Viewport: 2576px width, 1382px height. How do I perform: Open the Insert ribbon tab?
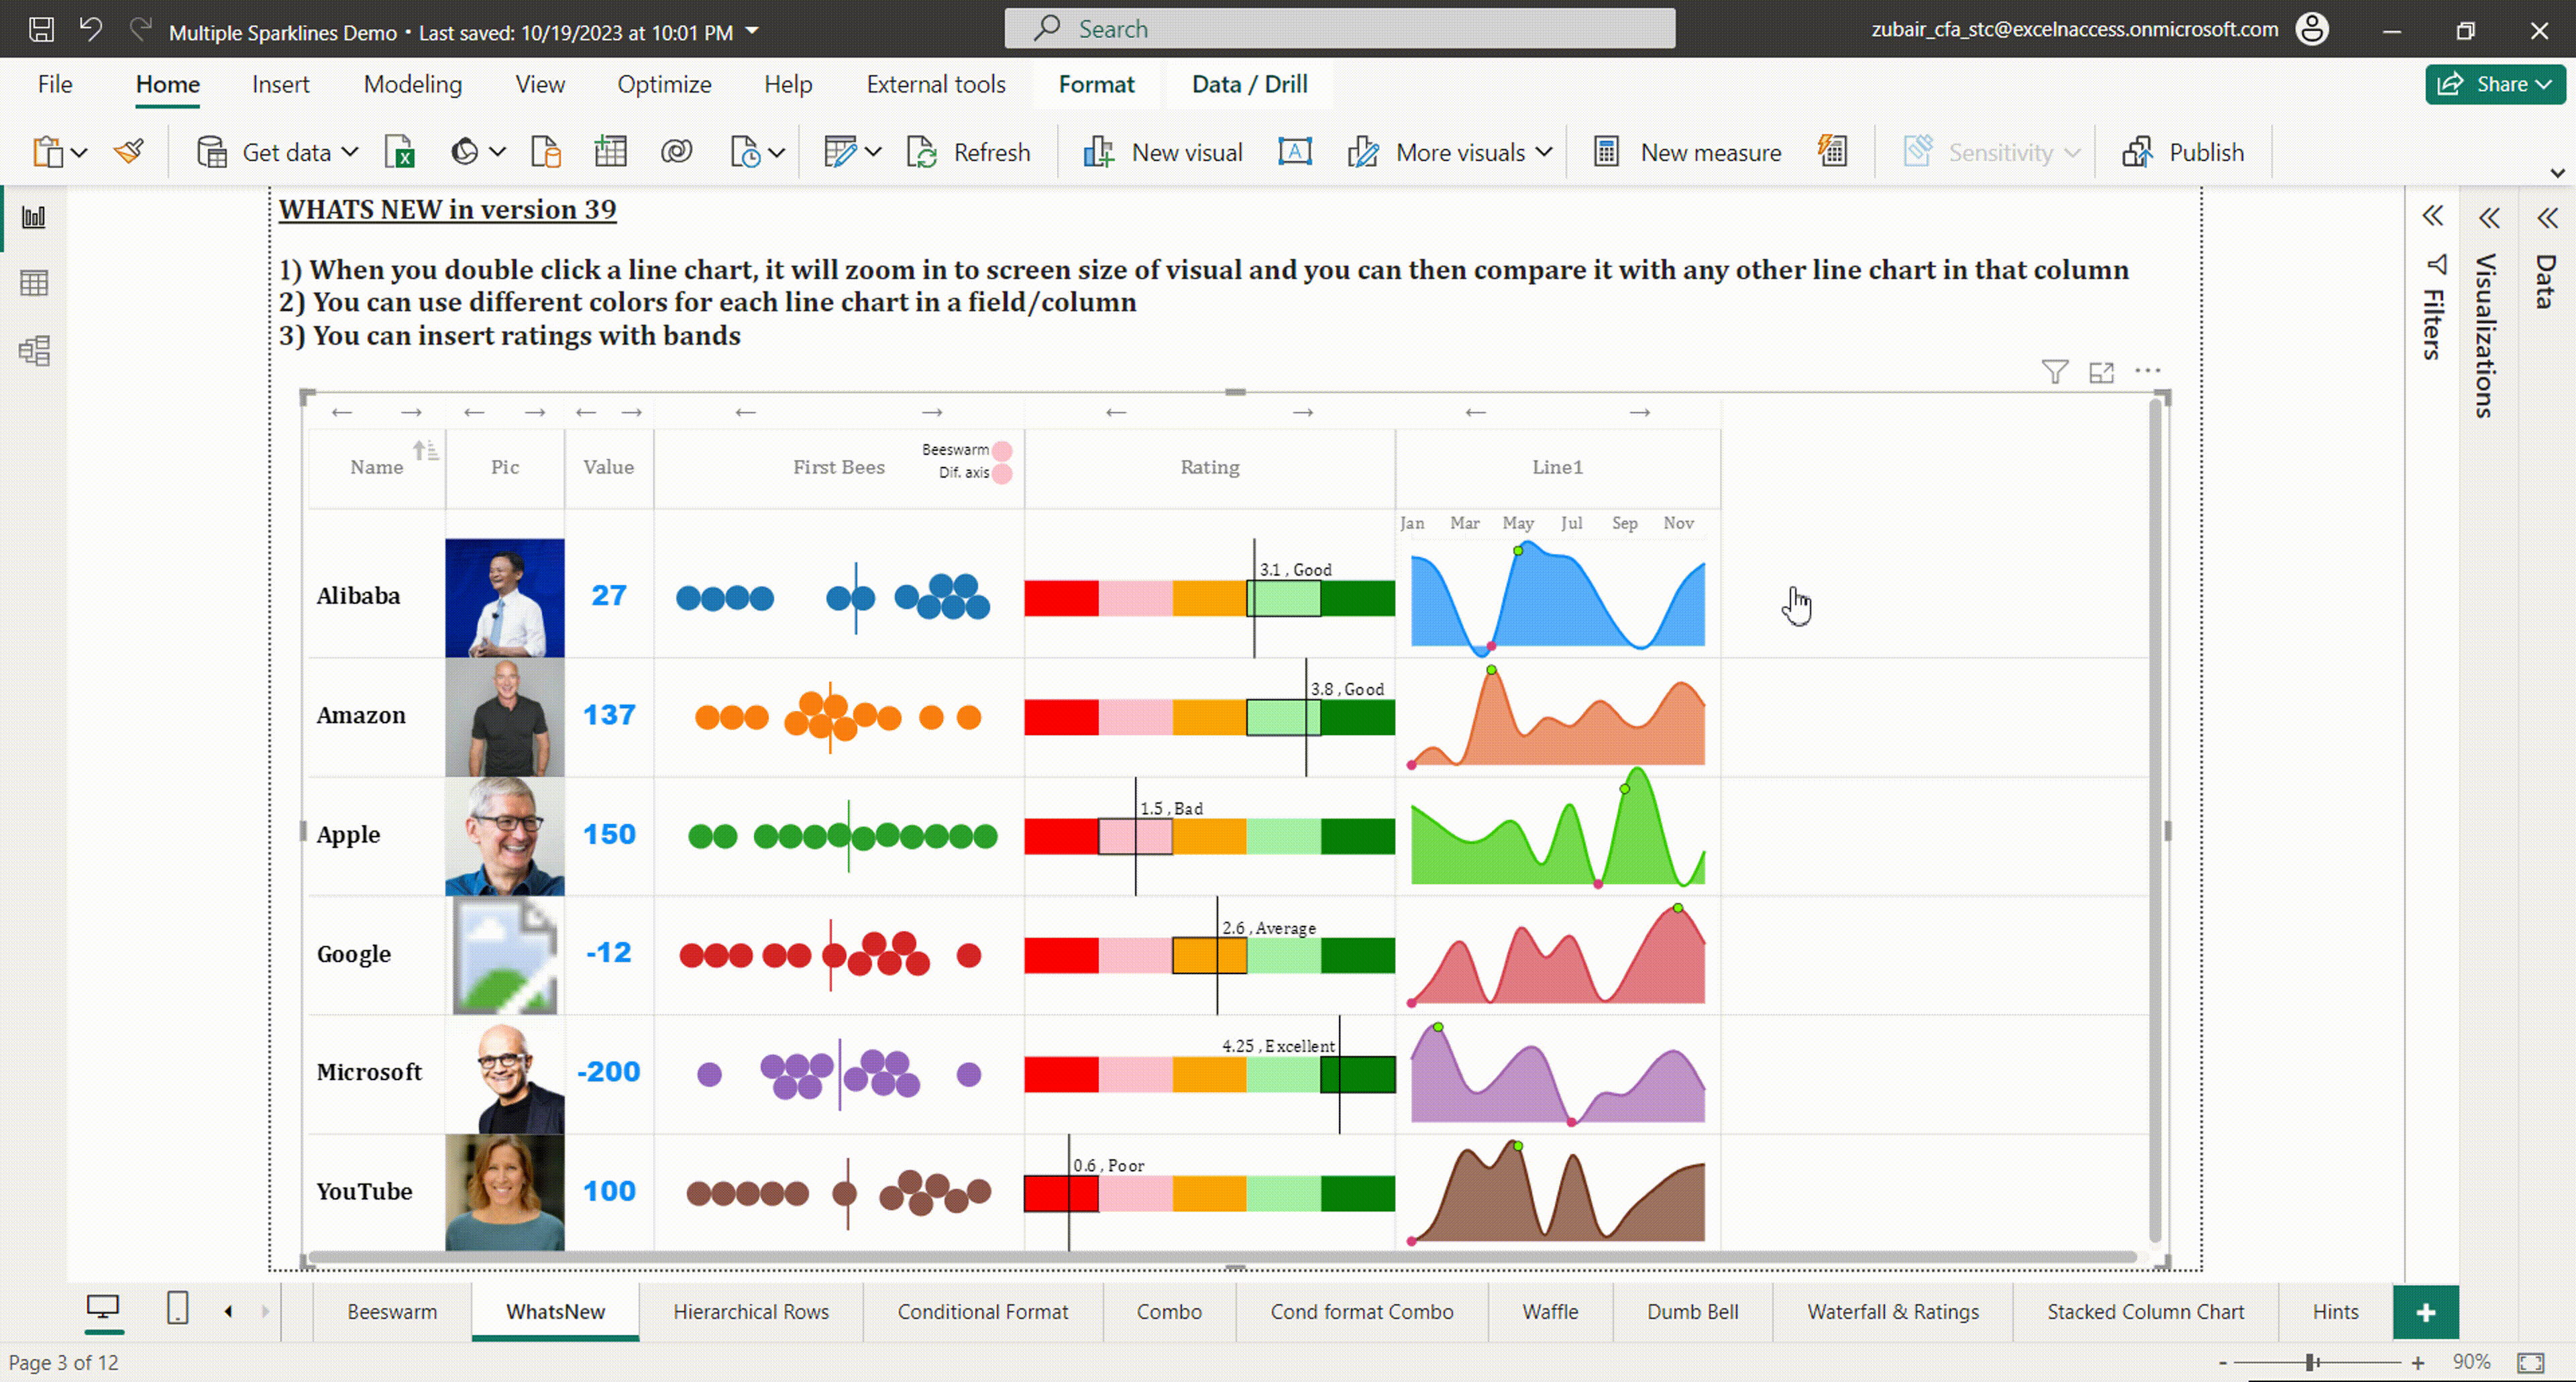[x=280, y=84]
